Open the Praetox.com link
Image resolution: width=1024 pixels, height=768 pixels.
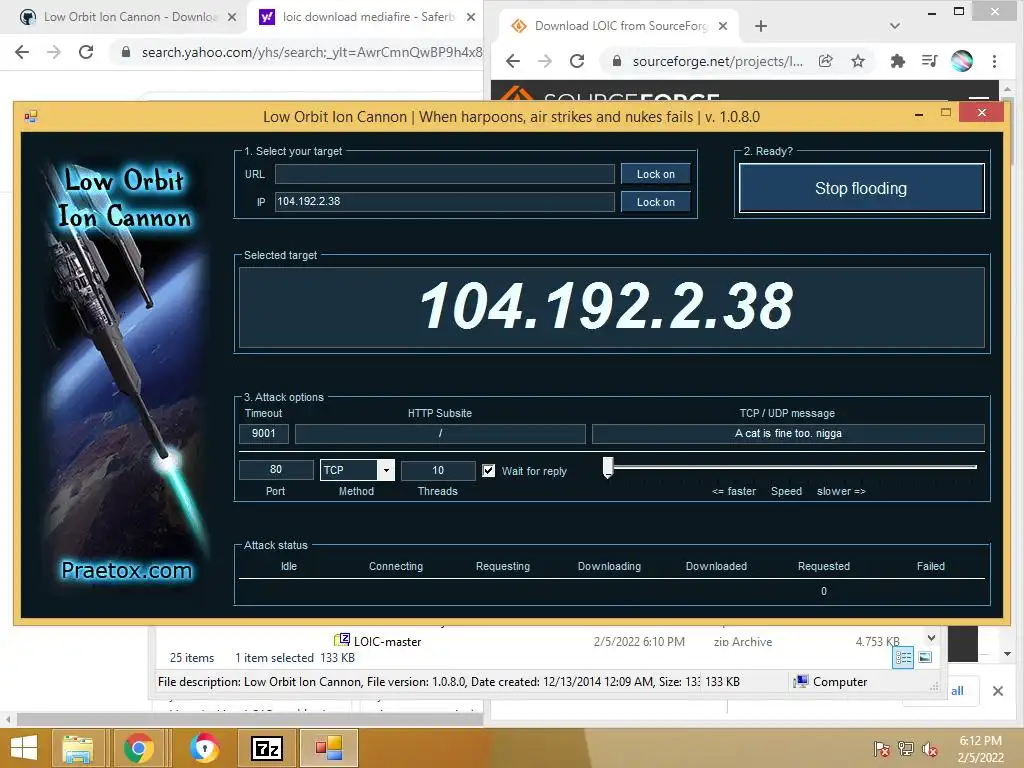pyautogui.click(x=127, y=570)
